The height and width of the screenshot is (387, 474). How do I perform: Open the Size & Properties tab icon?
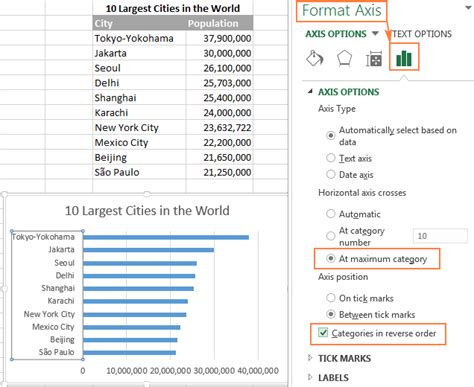click(374, 59)
